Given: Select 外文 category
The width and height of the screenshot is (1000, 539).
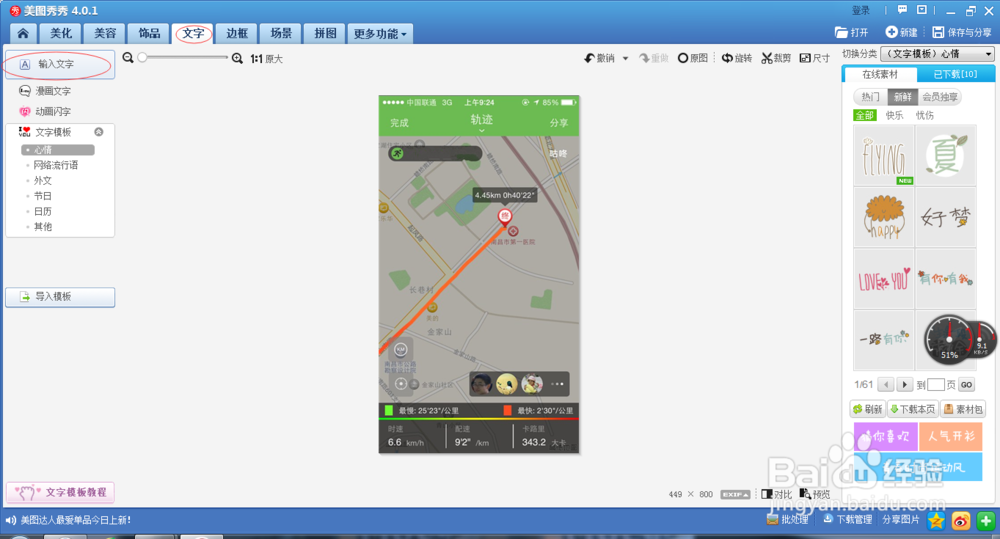Looking at the screenshot, I should [x=43, y=181].
